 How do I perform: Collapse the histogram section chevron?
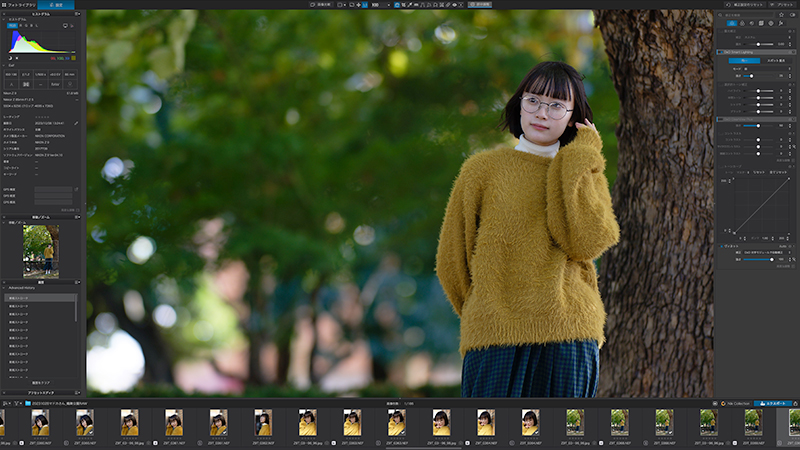coord(5,19)
